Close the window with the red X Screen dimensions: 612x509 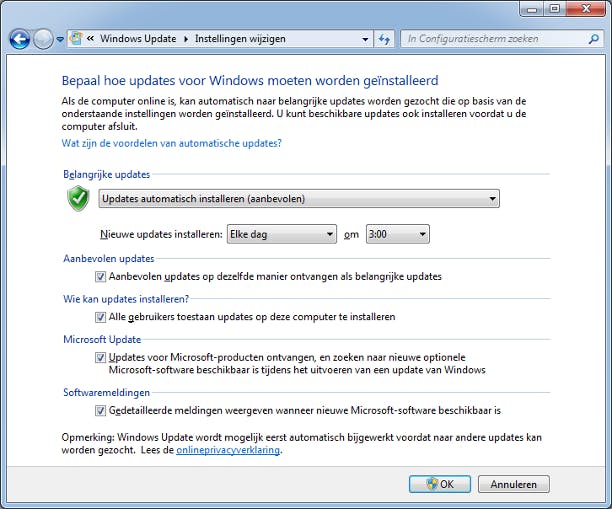(586, 9)
